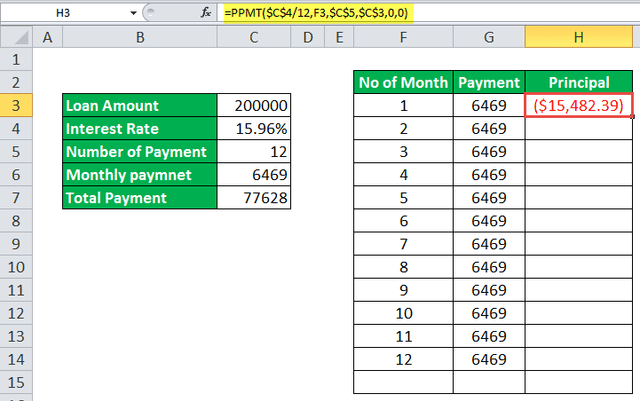Select row 3 header
The width and height of the screenshot is (640, 401).
point(16,105)
